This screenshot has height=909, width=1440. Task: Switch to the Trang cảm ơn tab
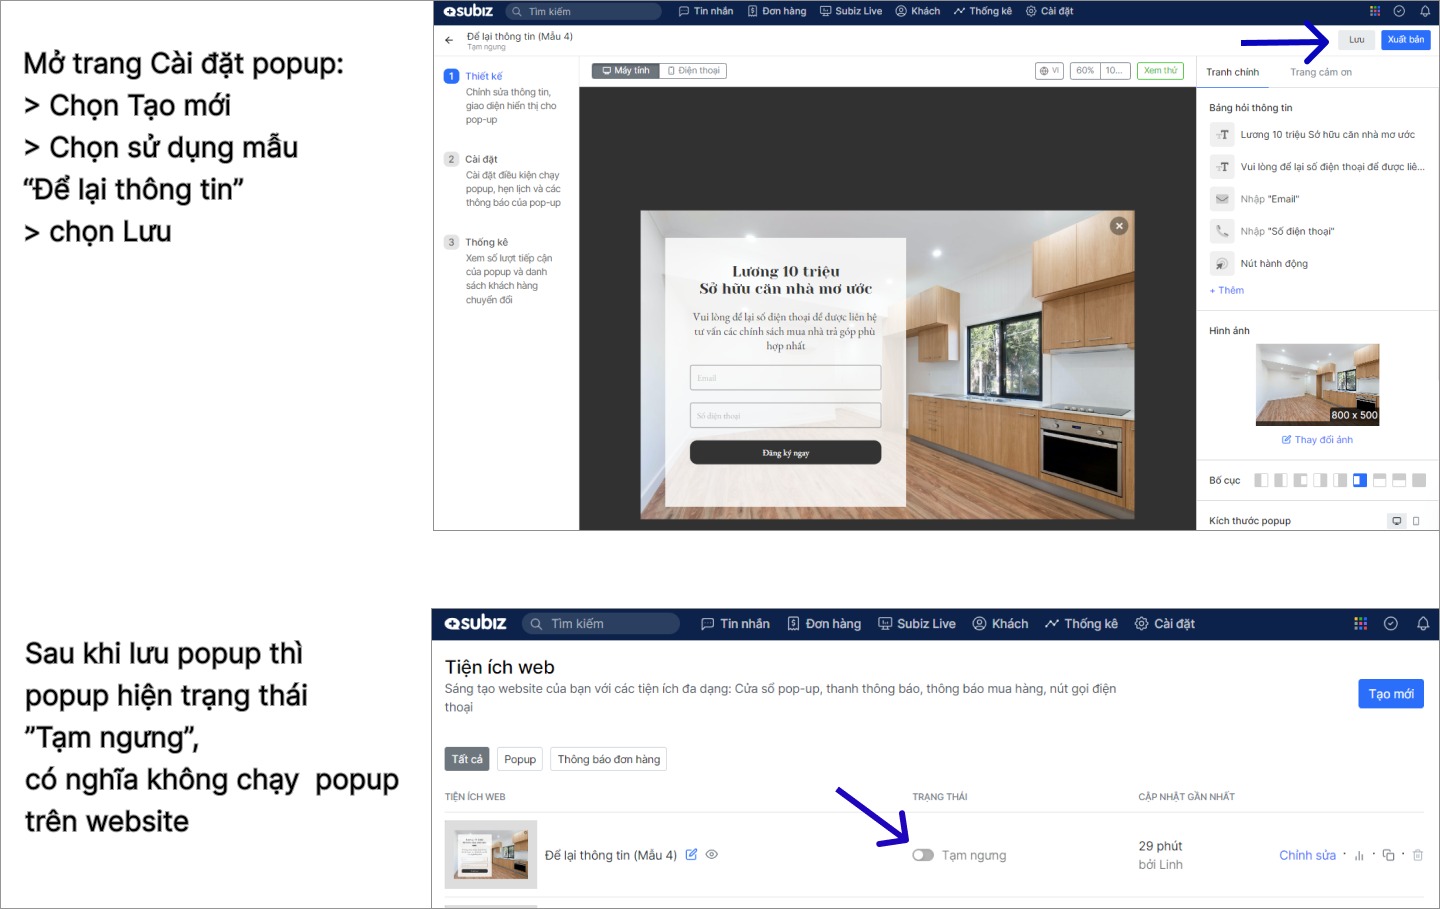(x=1320, y=72)
